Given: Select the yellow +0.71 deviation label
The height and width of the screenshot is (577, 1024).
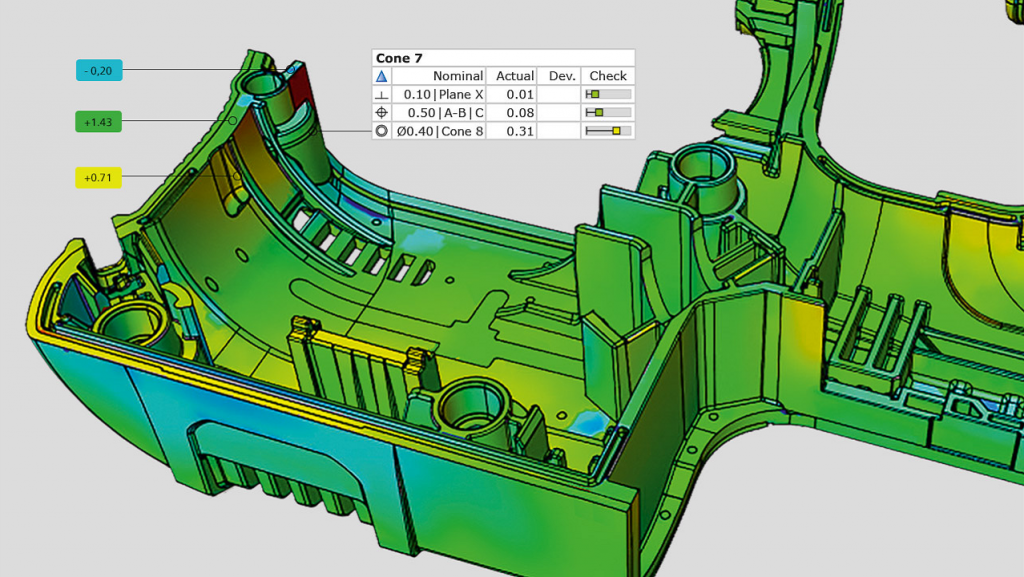Looking at the screenshot, I should (98, 178).
